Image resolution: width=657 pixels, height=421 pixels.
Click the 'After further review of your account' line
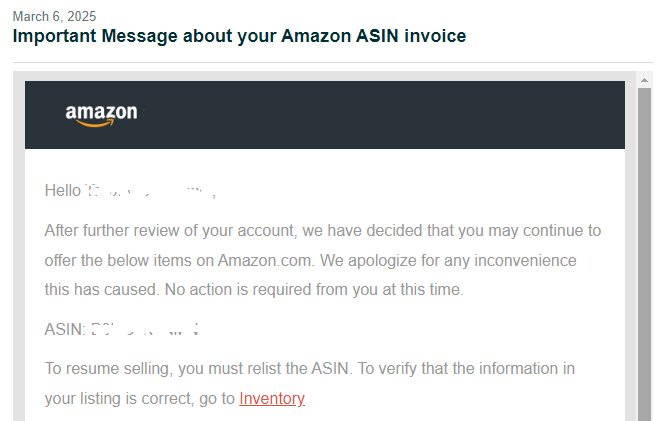[x=171, y=230]
